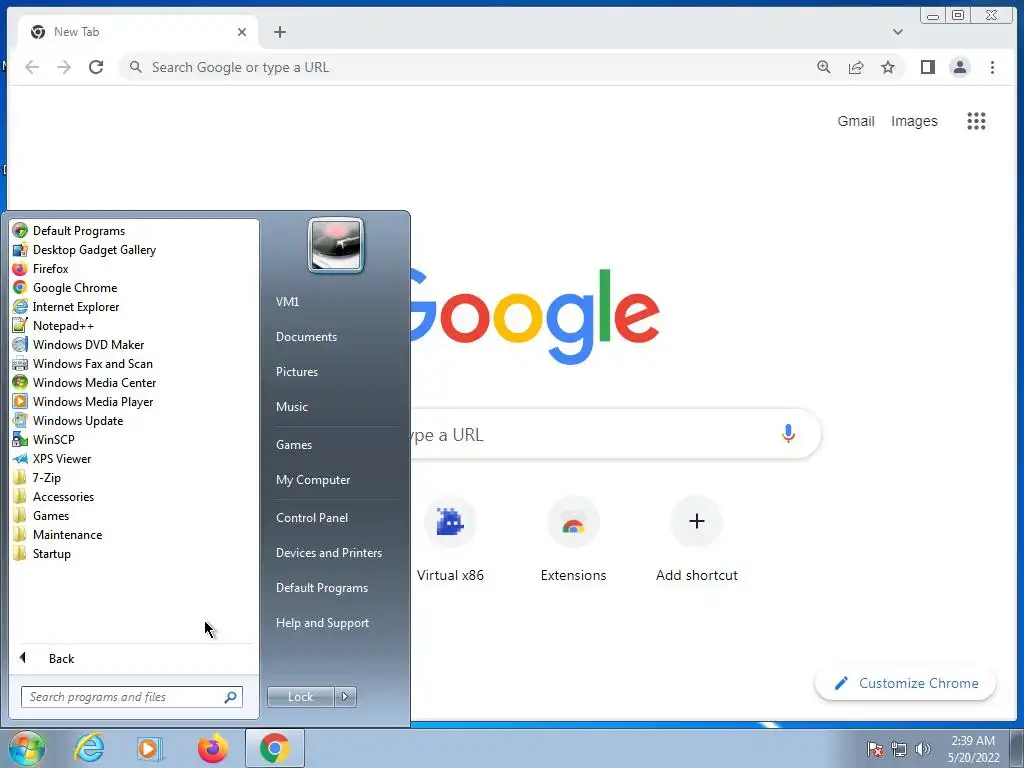The width and height of the screenshot is (1024, 768).
Task: Go back in Chrome navigation
Action: 32,67
